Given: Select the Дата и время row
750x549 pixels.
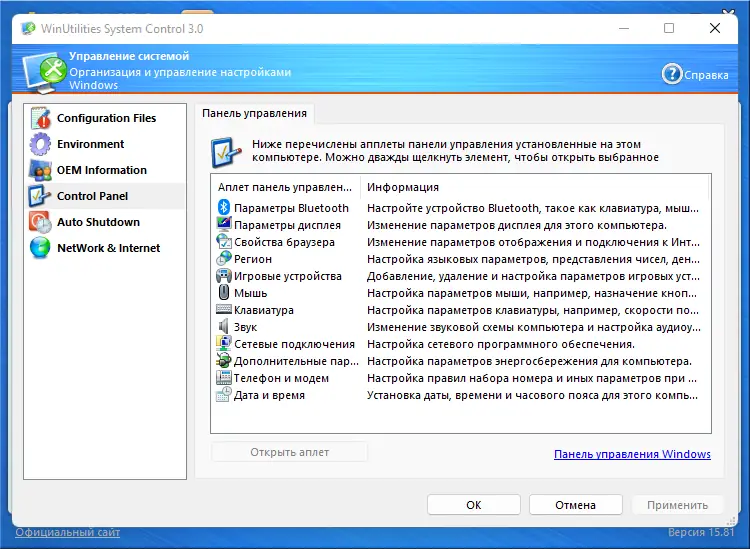Looking at the screenshot, I should (x=460, y=395).
